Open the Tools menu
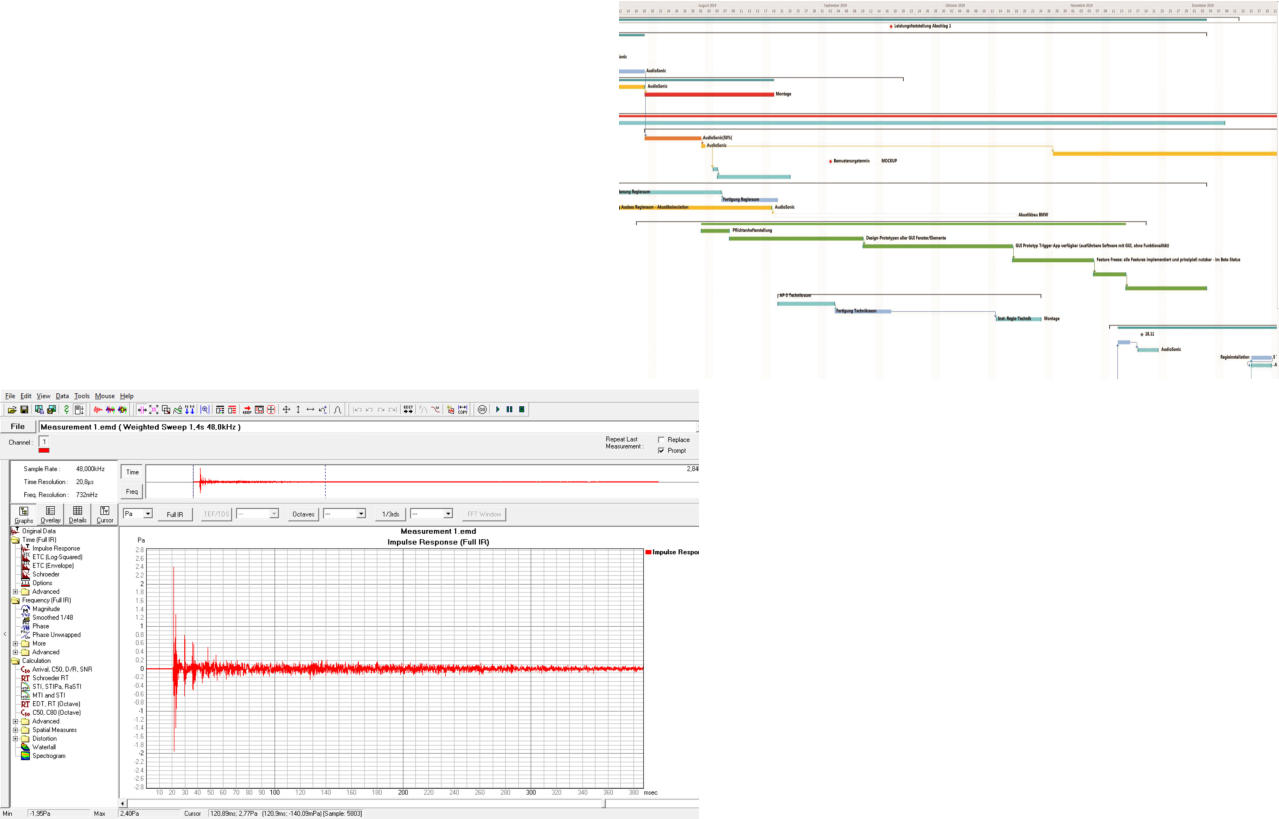The height and width of the screenshot is (819, 1279). (82, 396)
